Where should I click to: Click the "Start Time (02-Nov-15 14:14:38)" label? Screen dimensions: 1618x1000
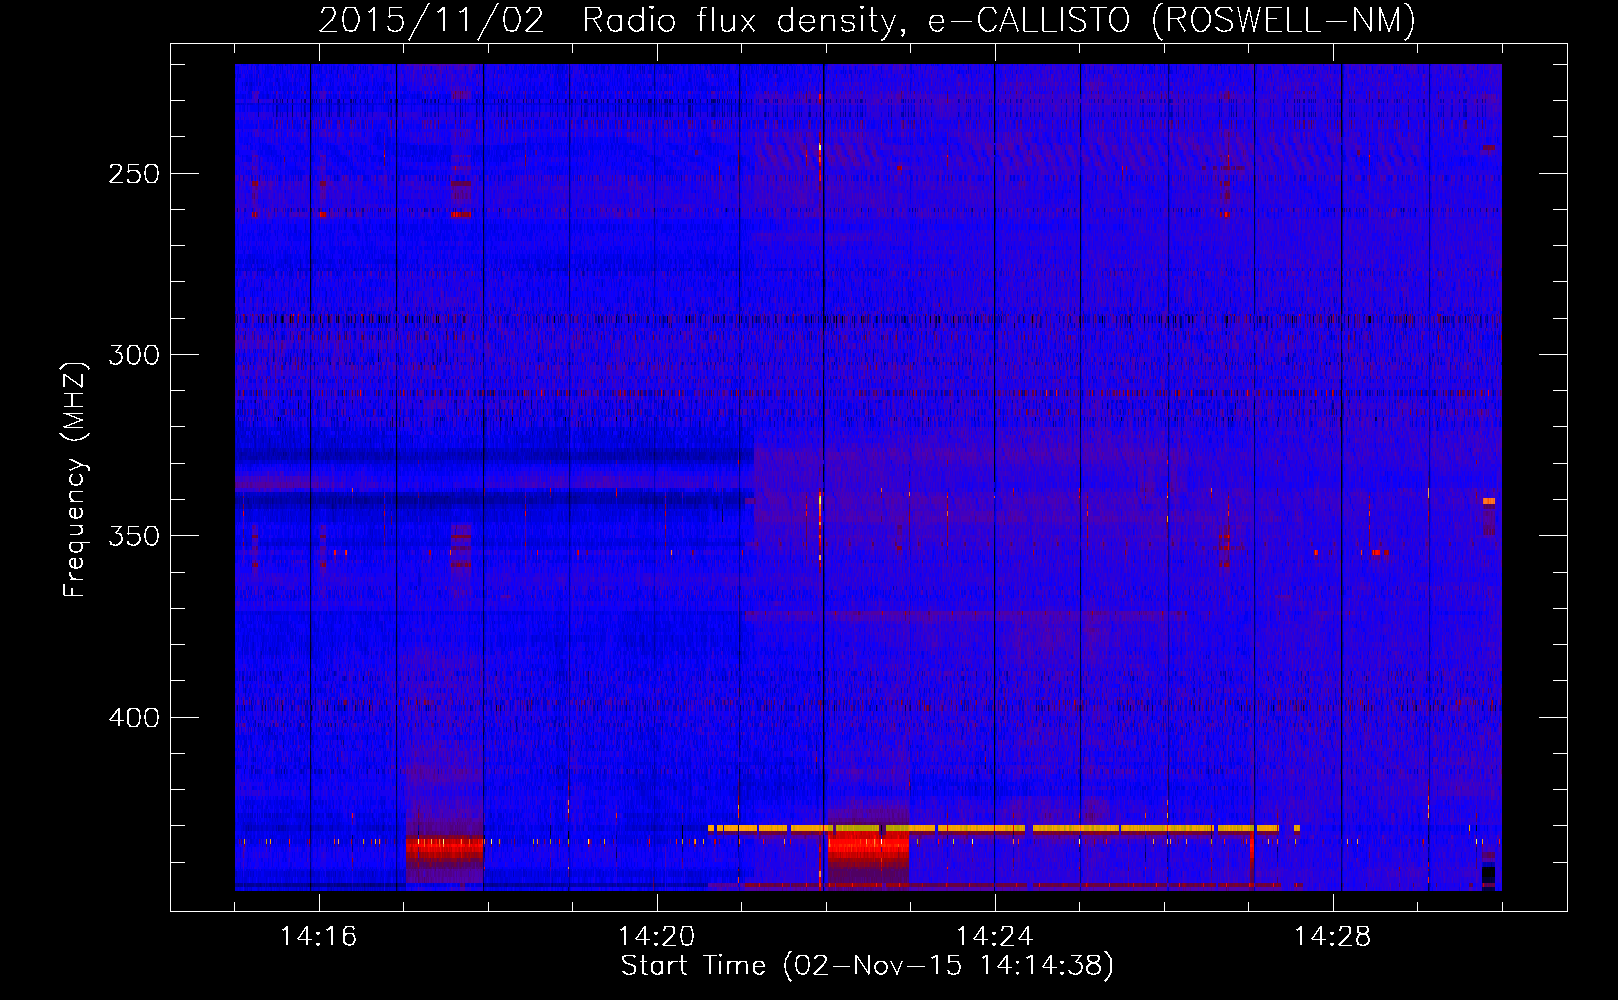click(x=867, y=966)
